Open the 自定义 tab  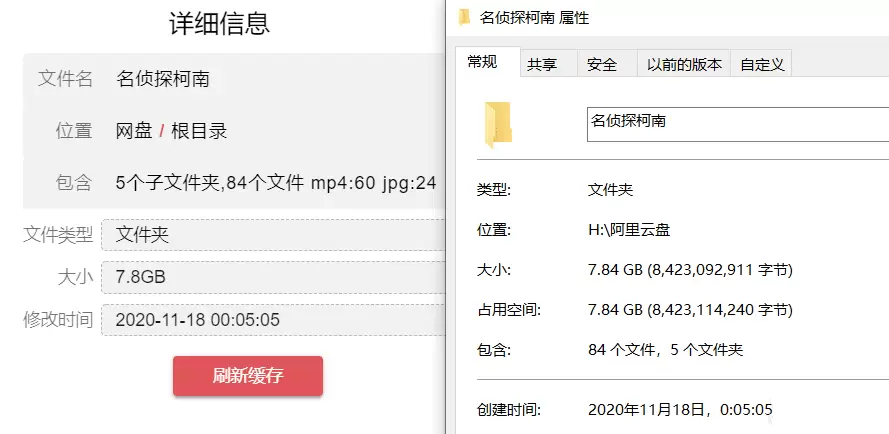[762, 64]
